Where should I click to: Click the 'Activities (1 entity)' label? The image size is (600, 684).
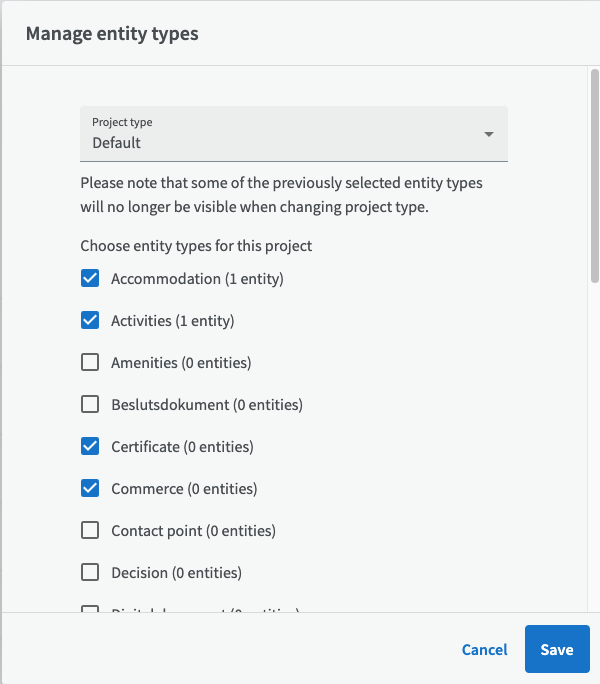173,321
